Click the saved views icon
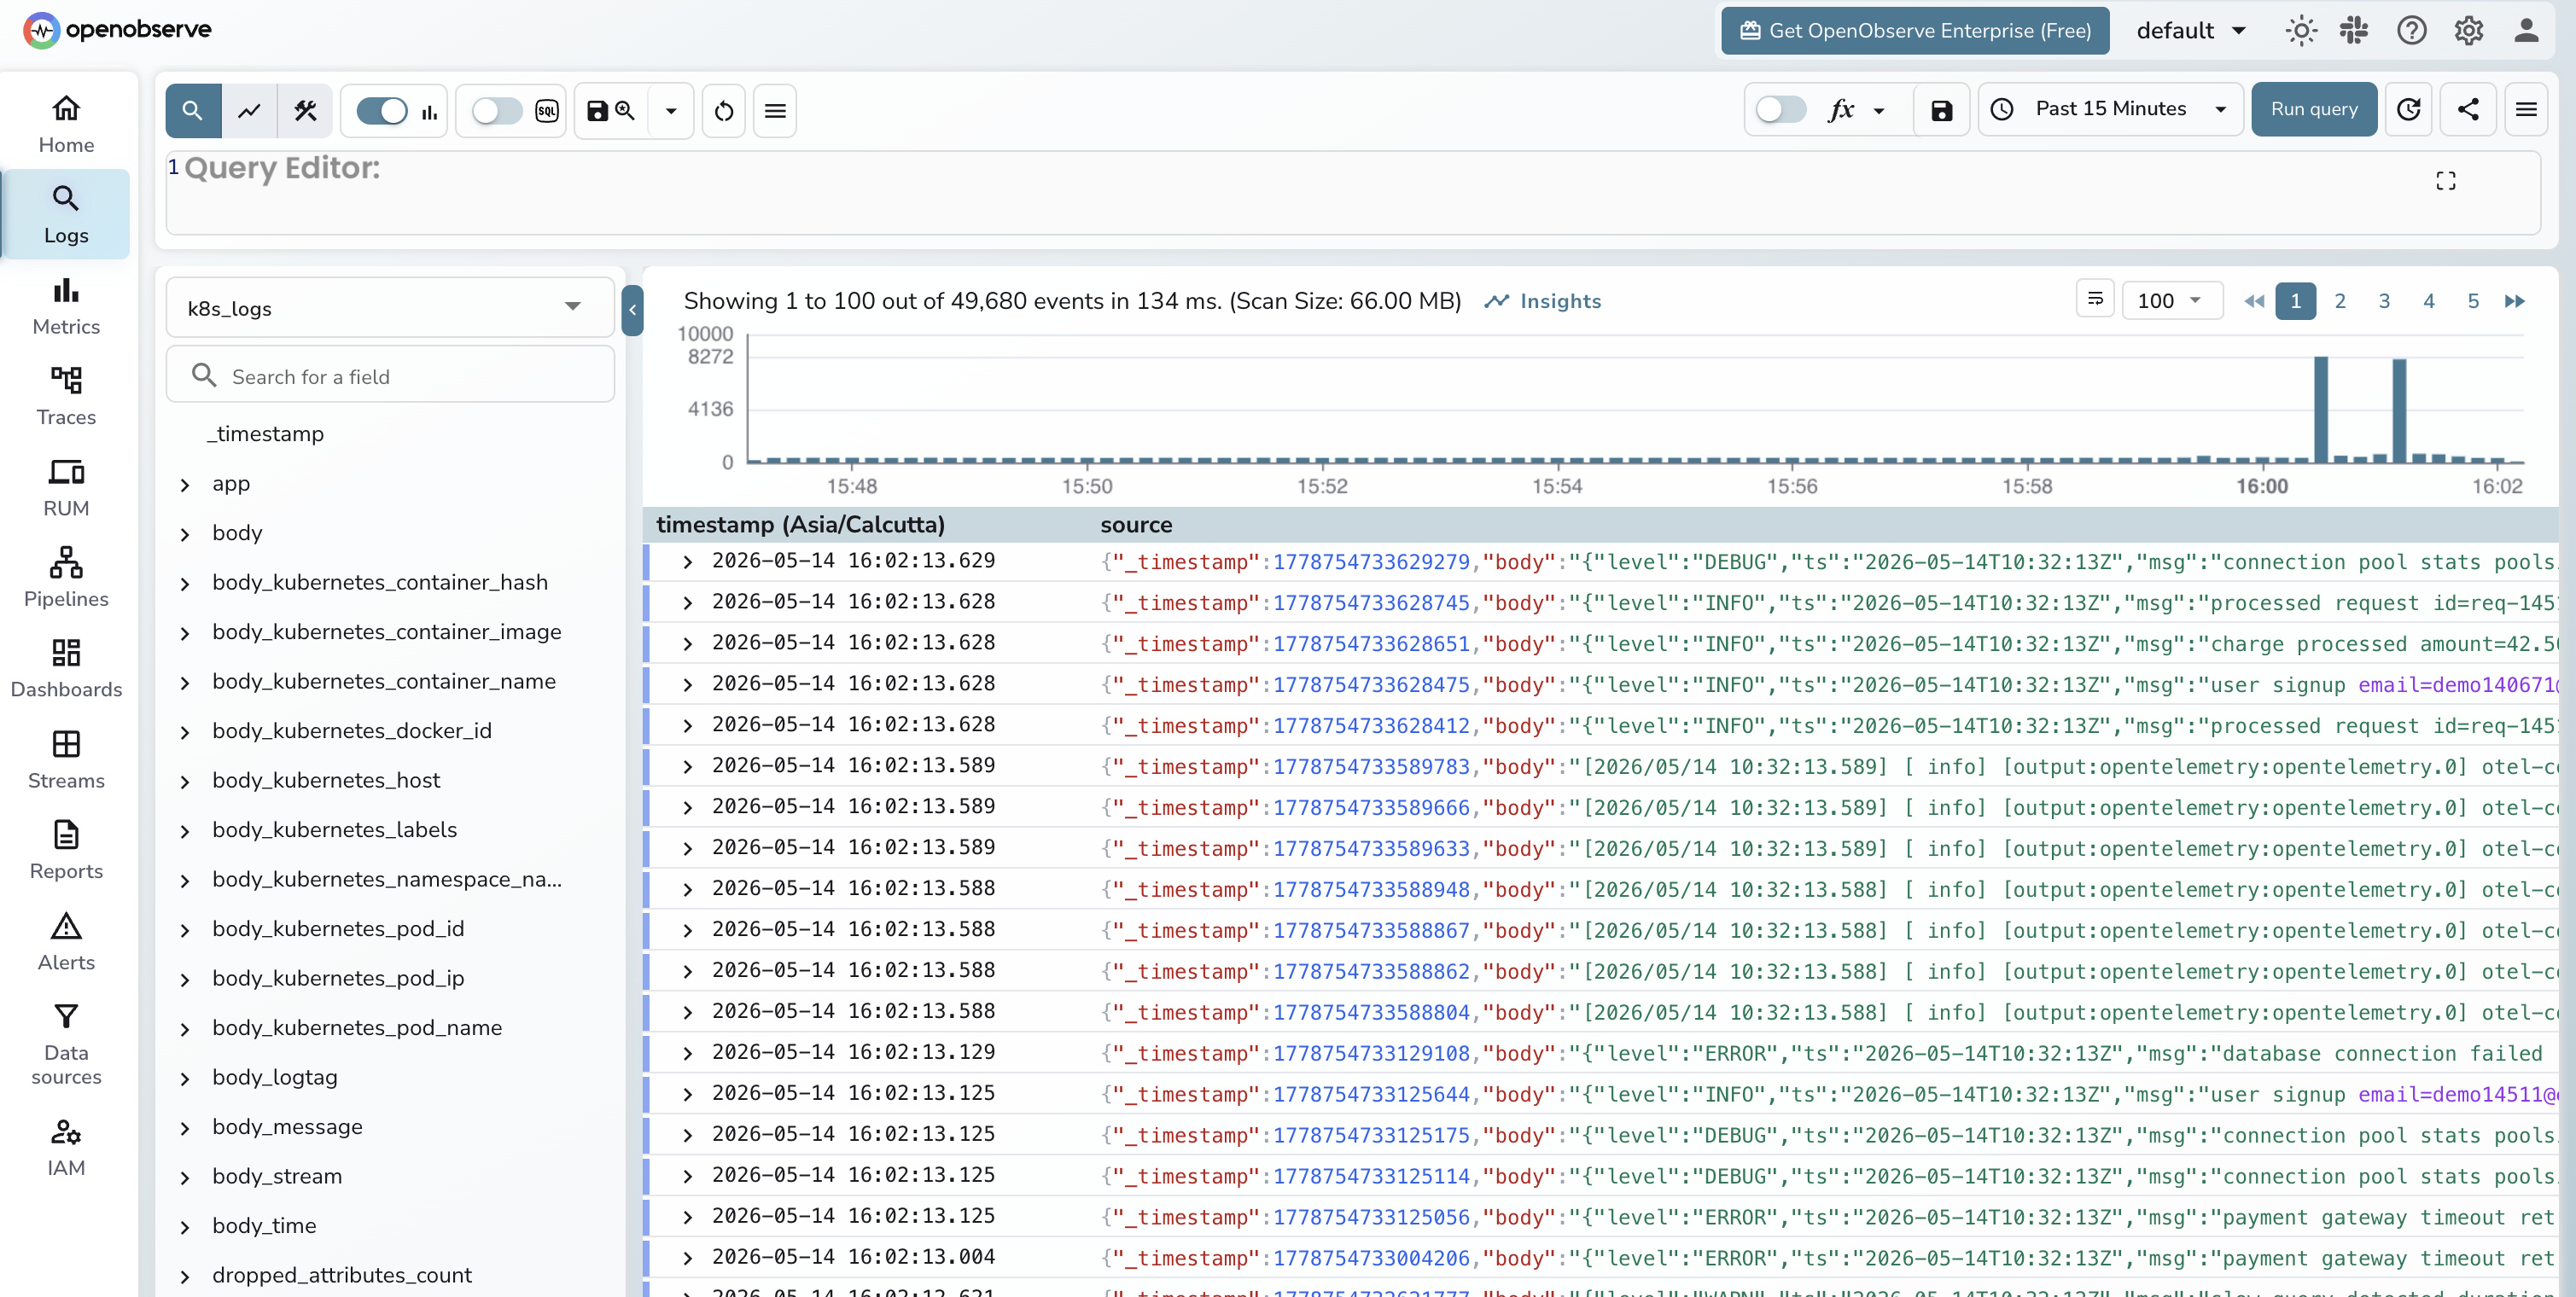2576x1297 pixels. click(611, 110)
